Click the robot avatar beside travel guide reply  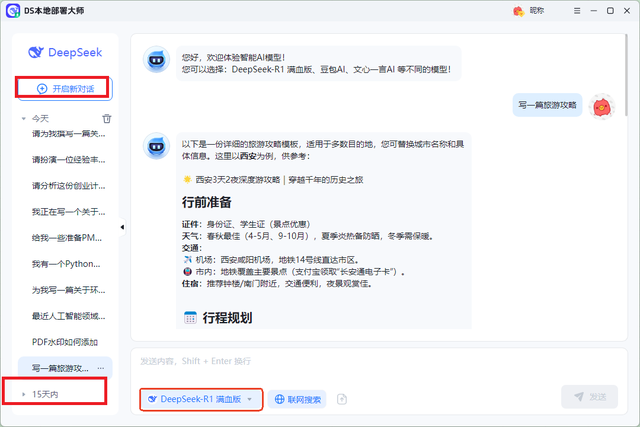(156, 146)
